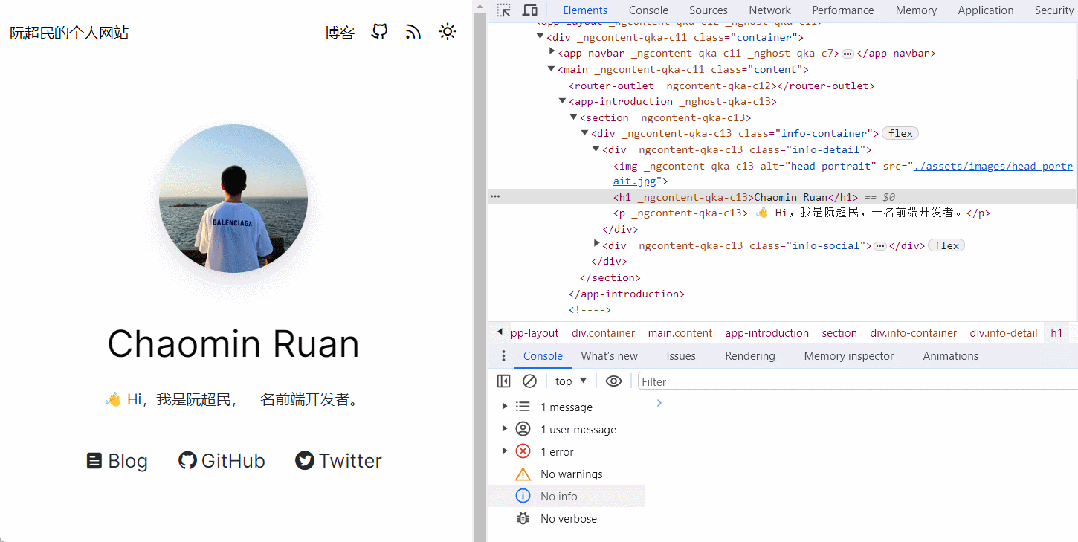
Task: Switch to the Network tab
Action: (x=770, y=10)
